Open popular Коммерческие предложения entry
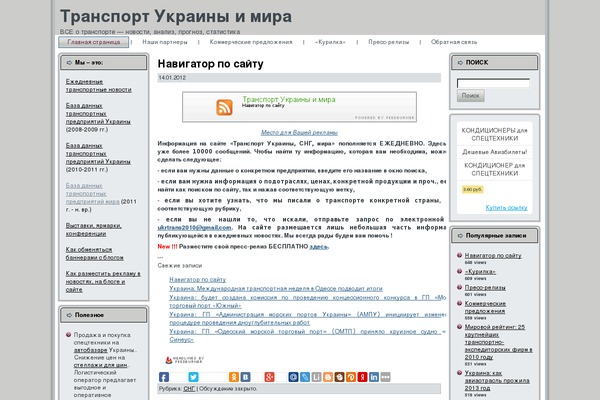This screenshot has width=600, height=400. [485, 307]
